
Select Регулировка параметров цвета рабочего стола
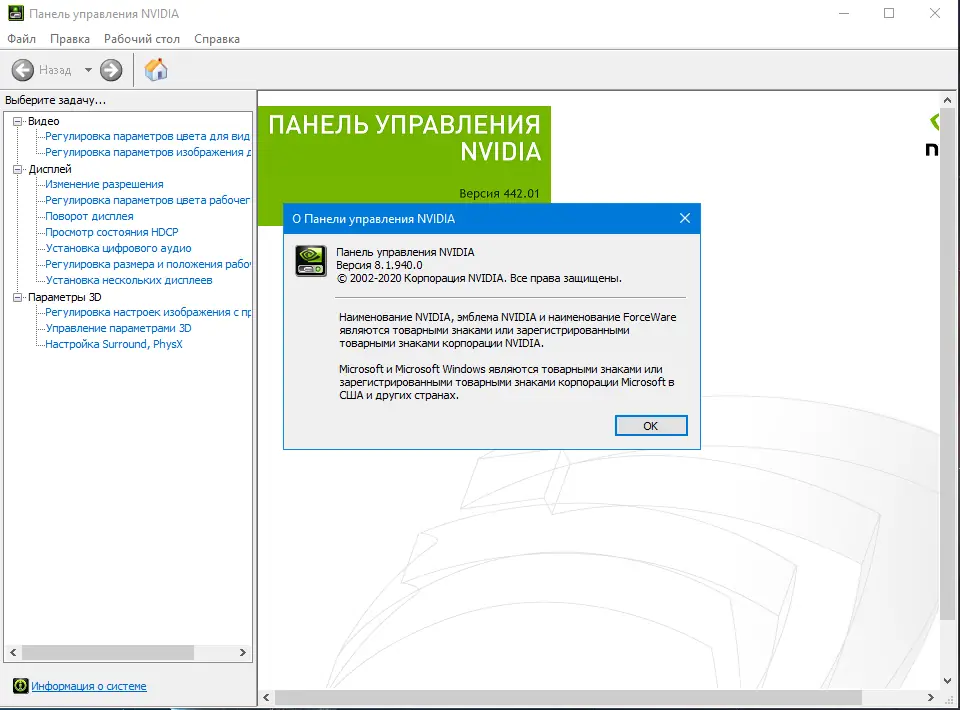[x=148, y=200]
